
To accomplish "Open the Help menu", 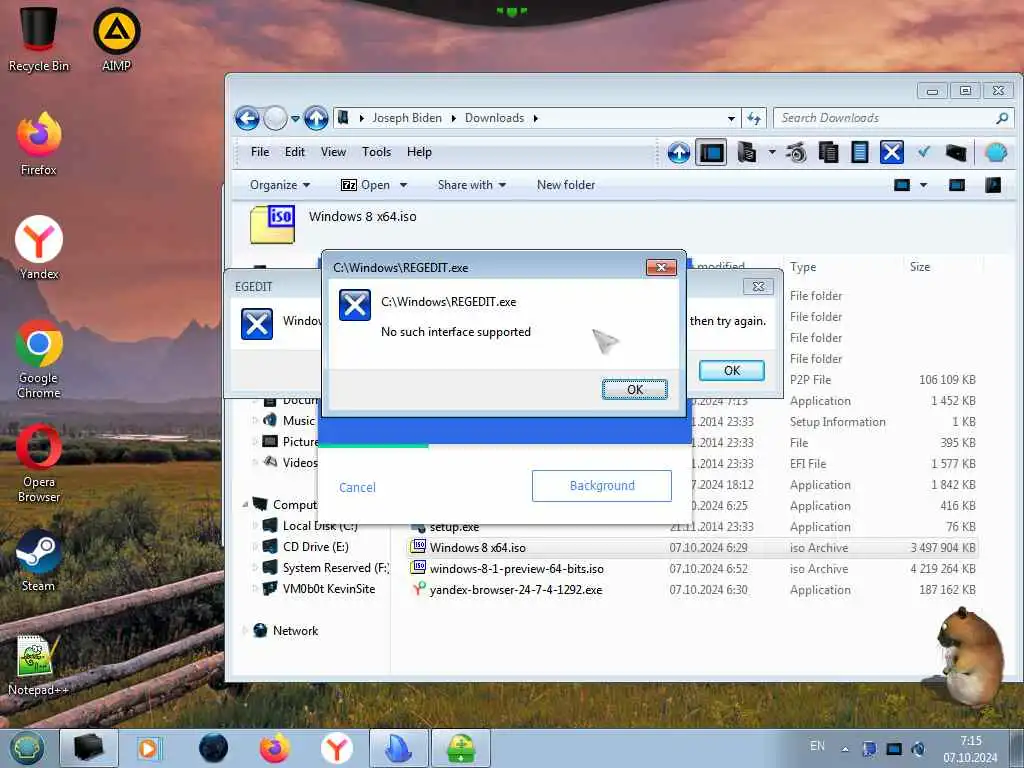I will (x=419, y=152).
